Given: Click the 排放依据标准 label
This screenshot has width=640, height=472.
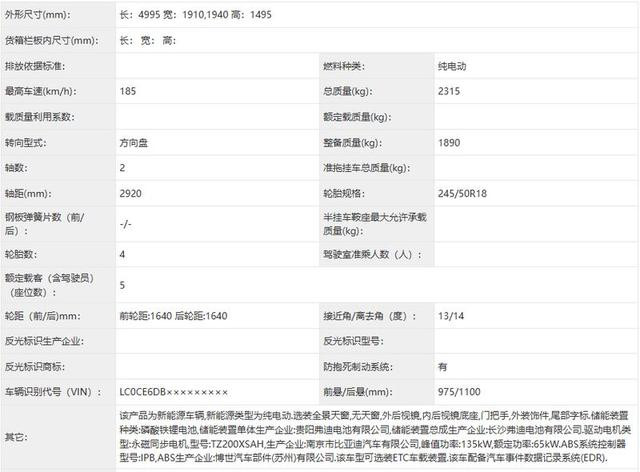Looking at the screenshot, I should (x=35, y=66).
